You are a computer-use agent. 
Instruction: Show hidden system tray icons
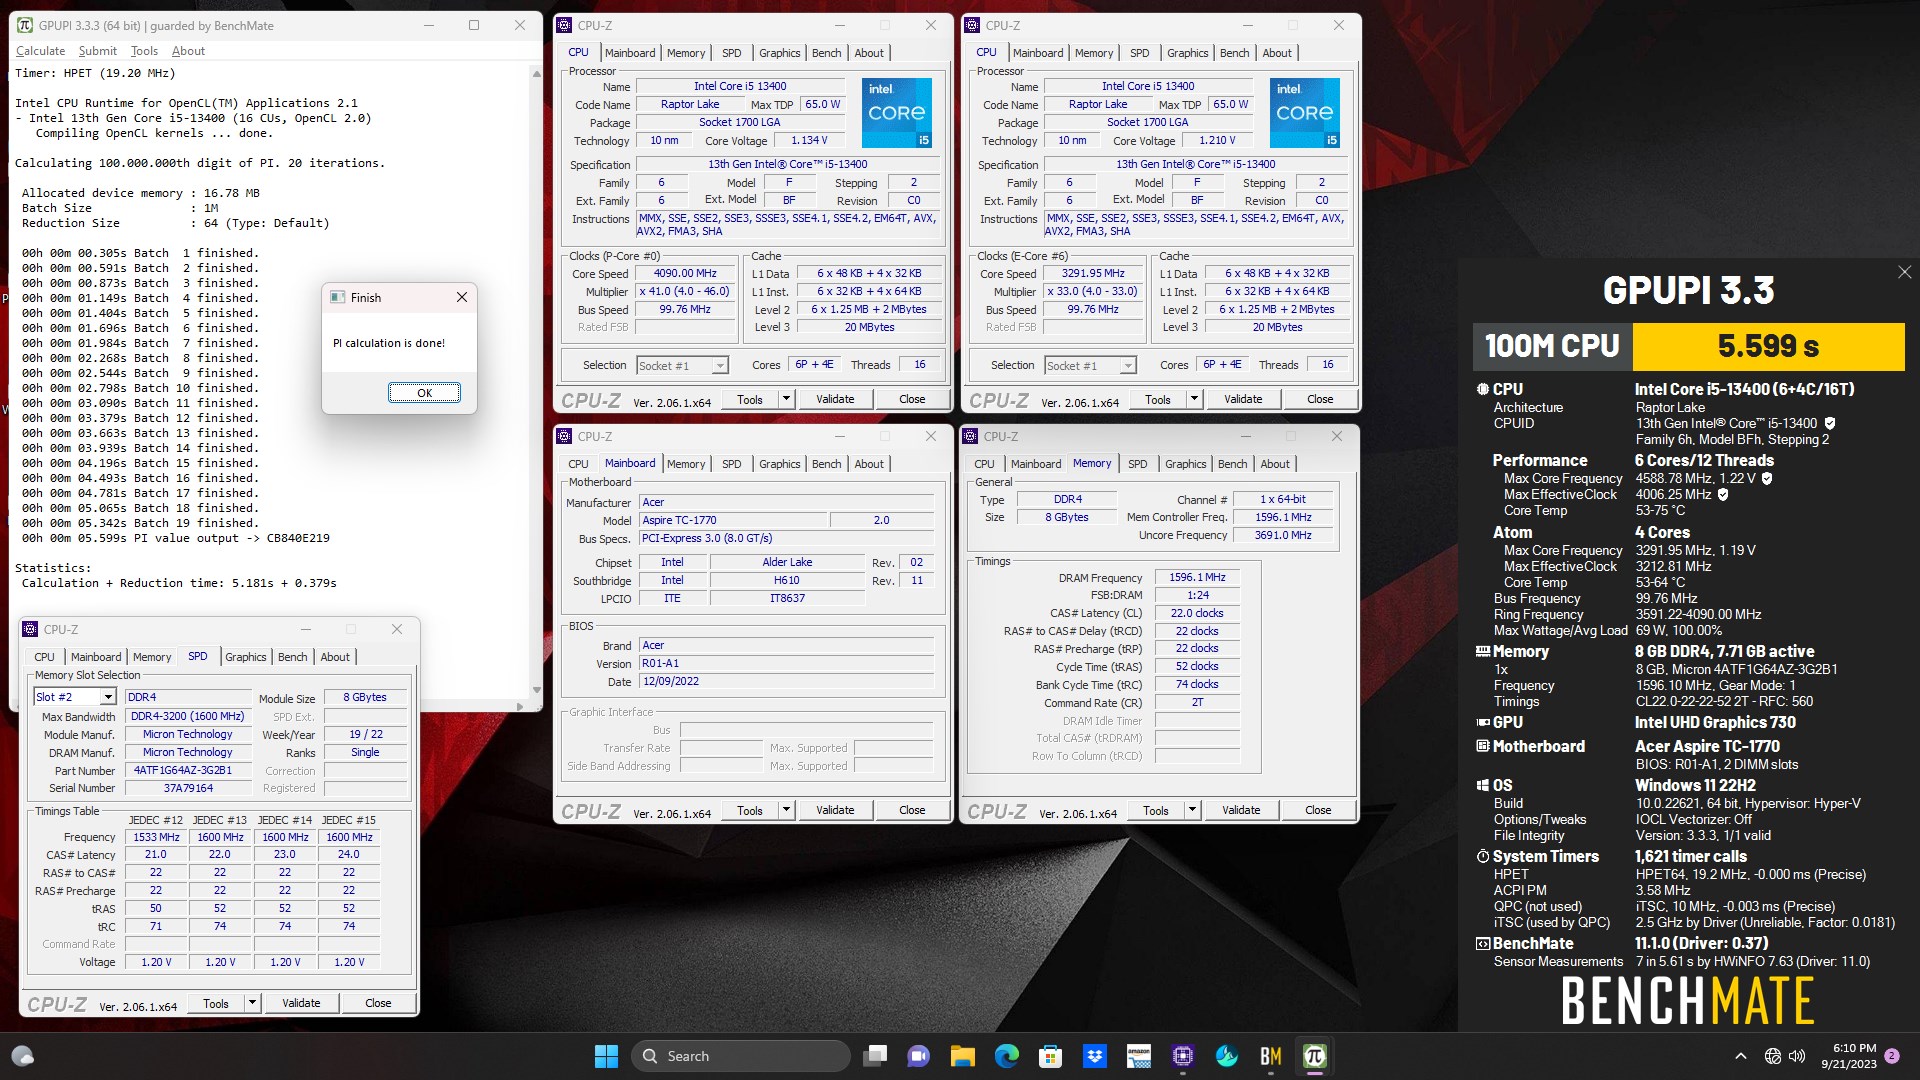1740,1056
